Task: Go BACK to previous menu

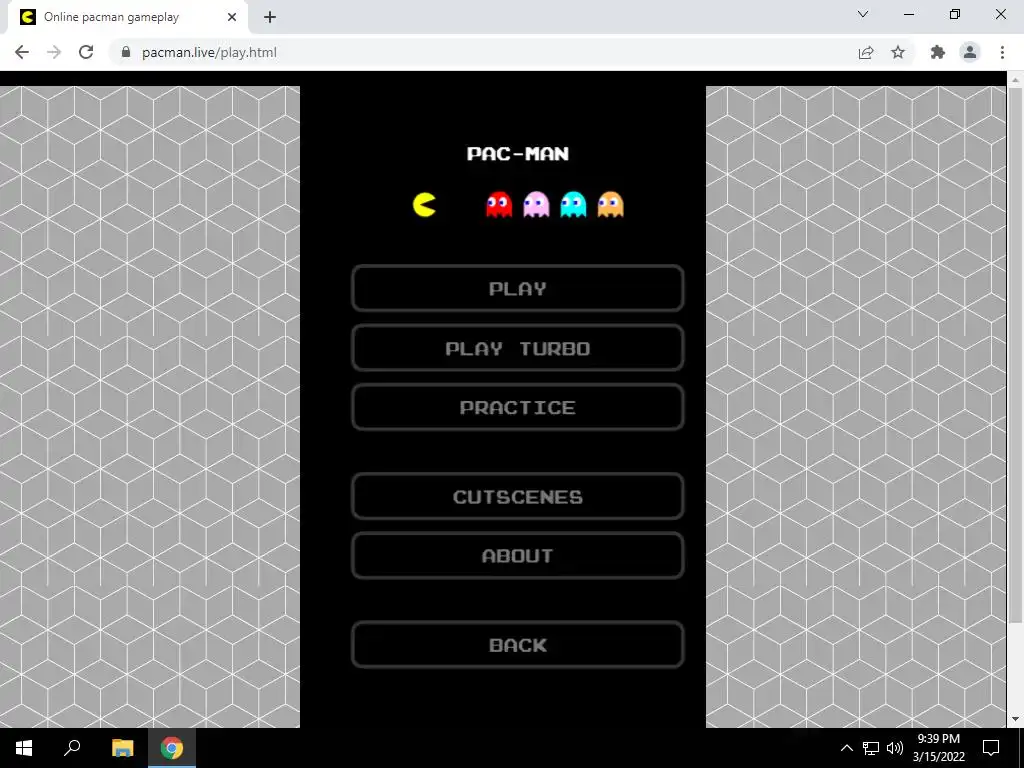Action: click(x=517, y=645)
